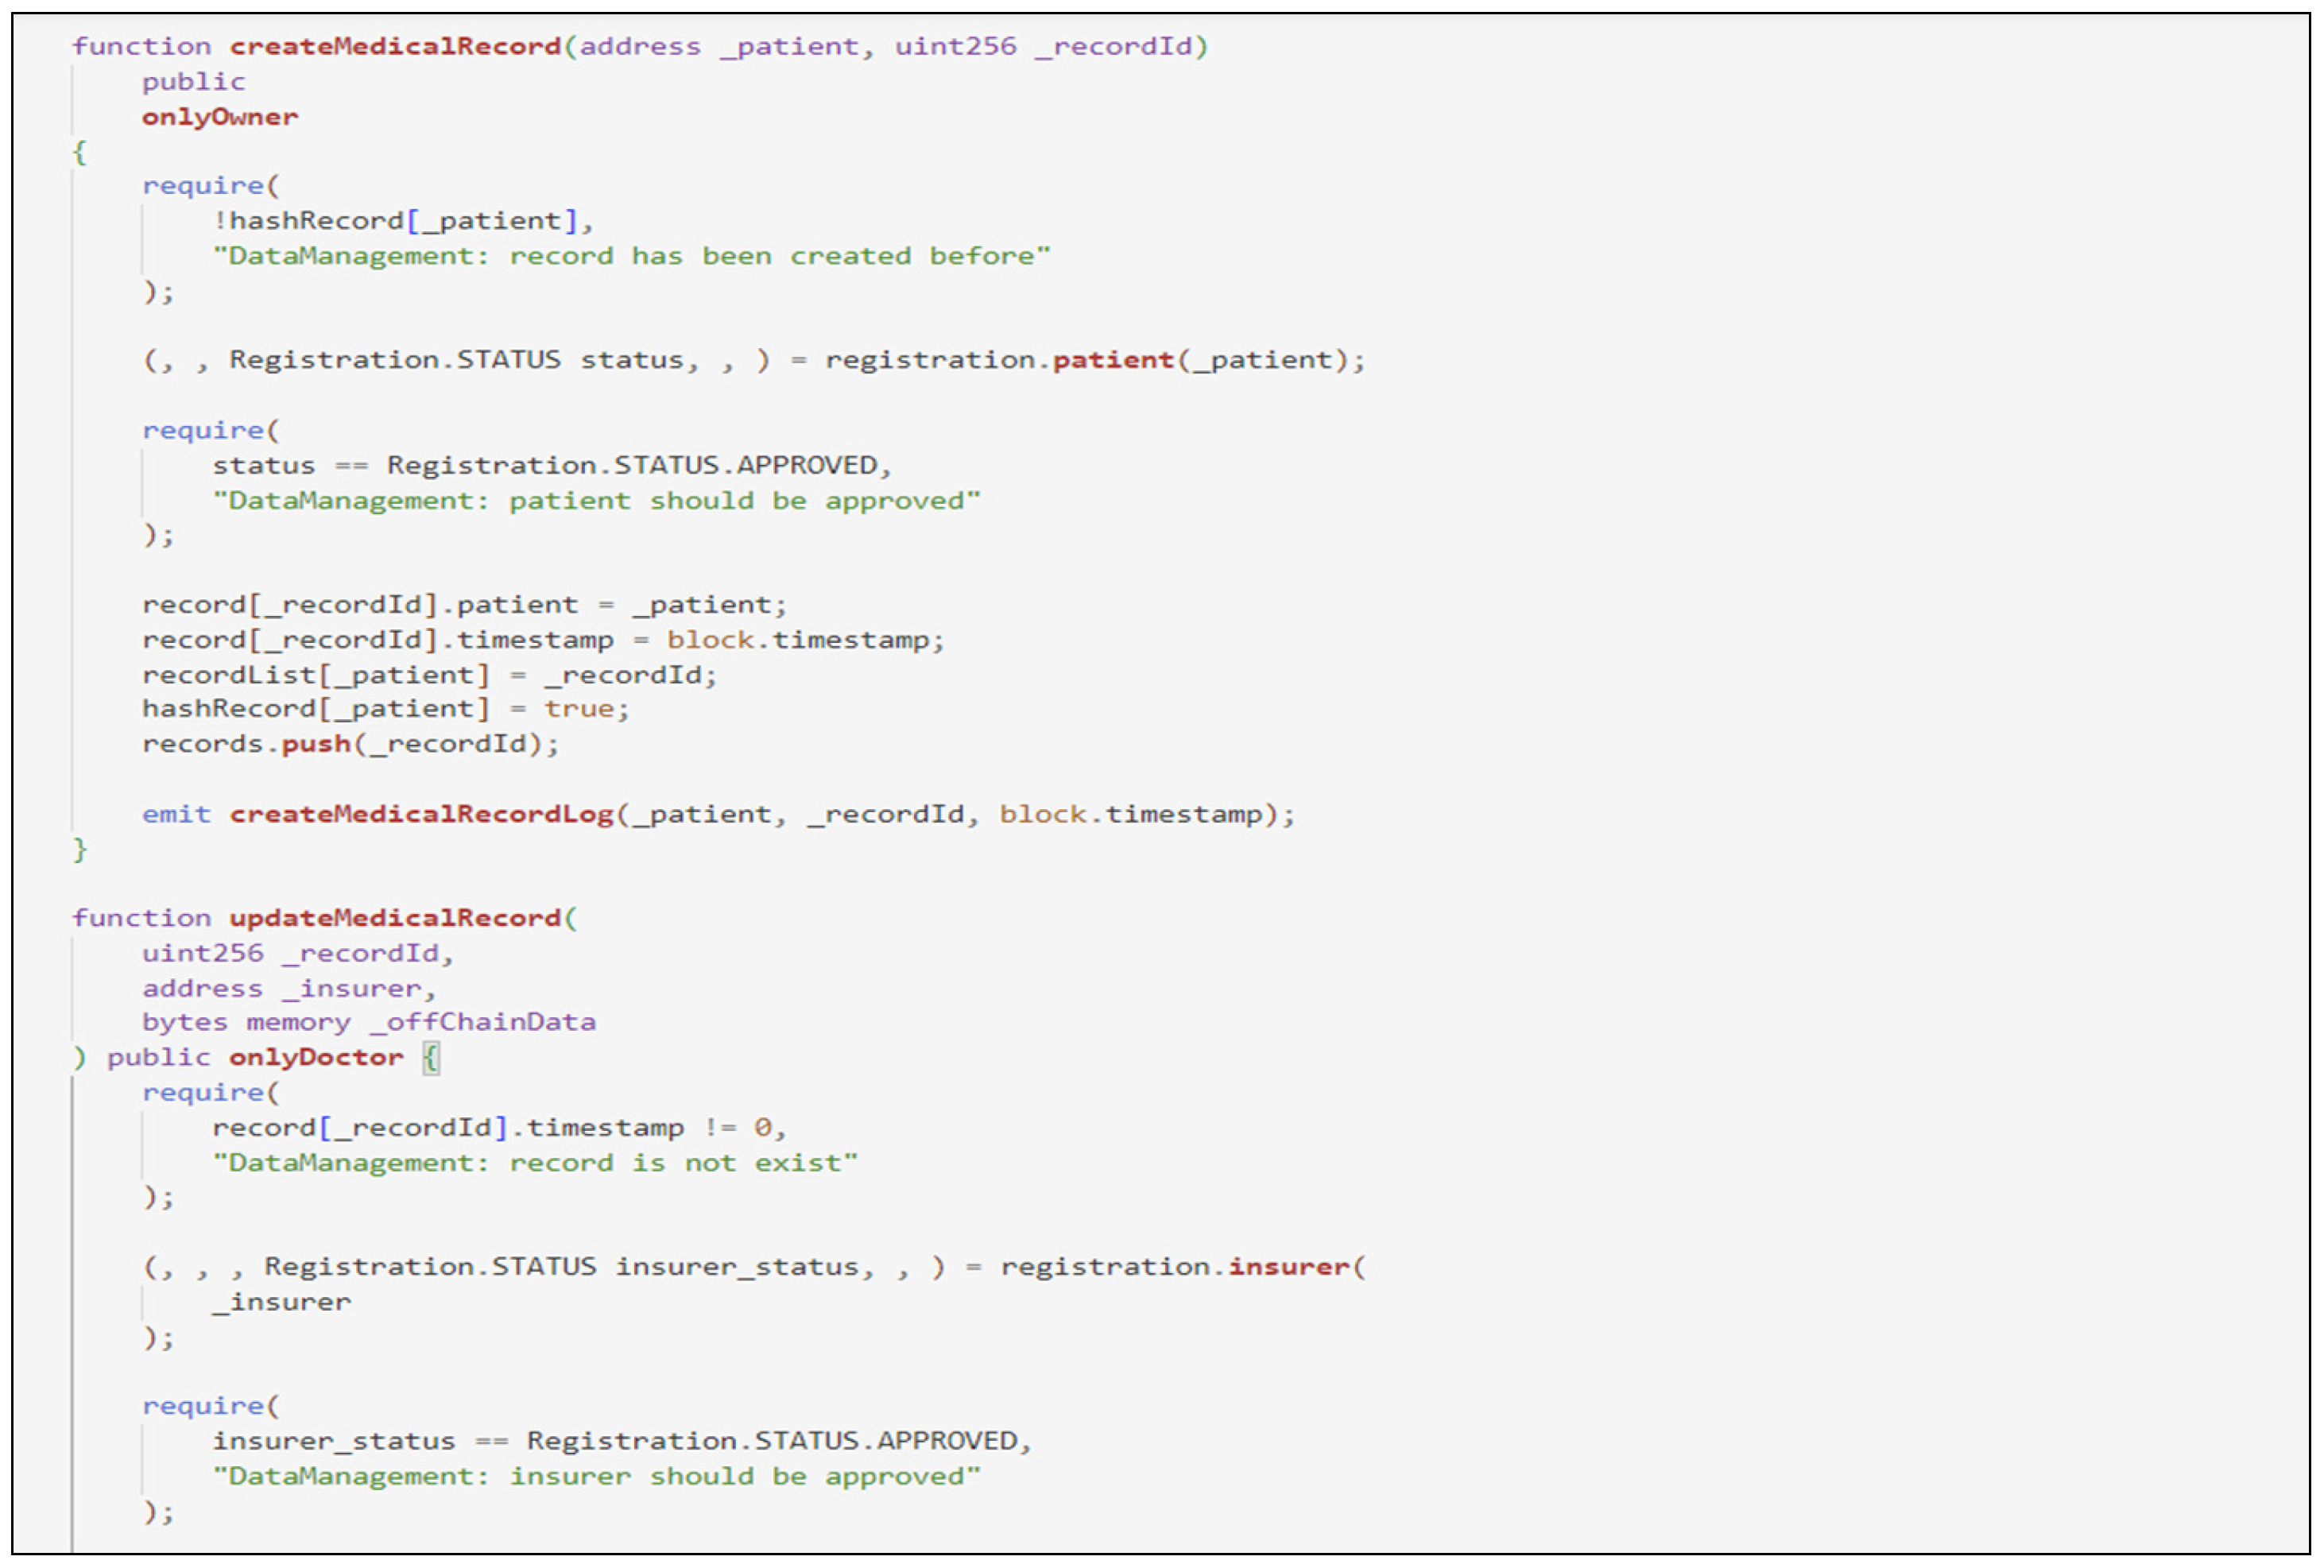Click the onlyDoctor modifier keyword
The height and width of the screenshot is (1568, 2324).
click(x=316, y=1057)
